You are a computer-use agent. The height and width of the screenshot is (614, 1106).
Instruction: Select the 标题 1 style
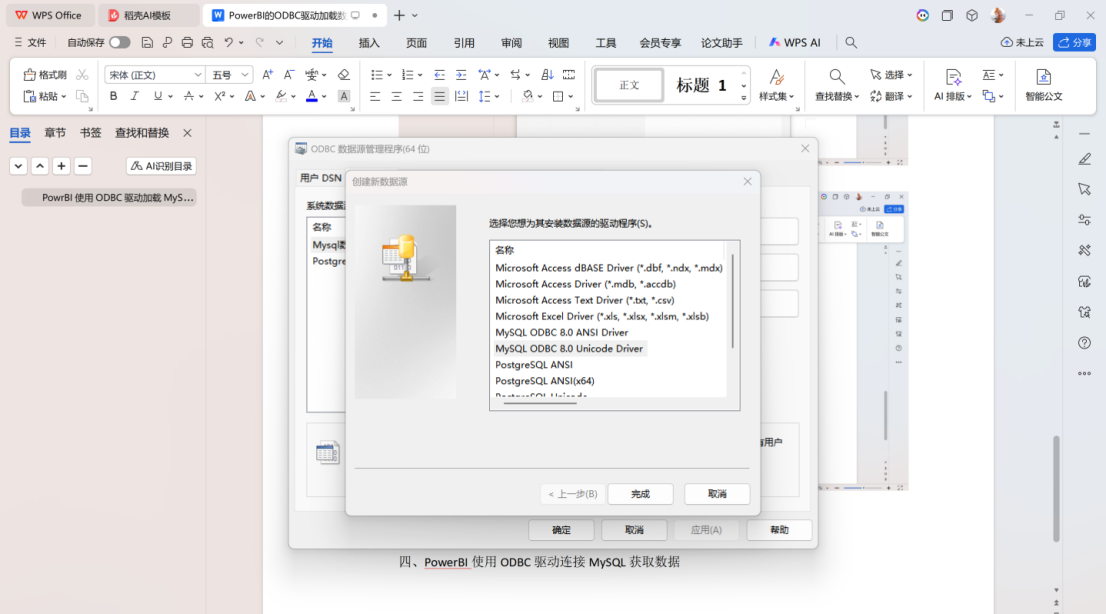coord(701,85)
